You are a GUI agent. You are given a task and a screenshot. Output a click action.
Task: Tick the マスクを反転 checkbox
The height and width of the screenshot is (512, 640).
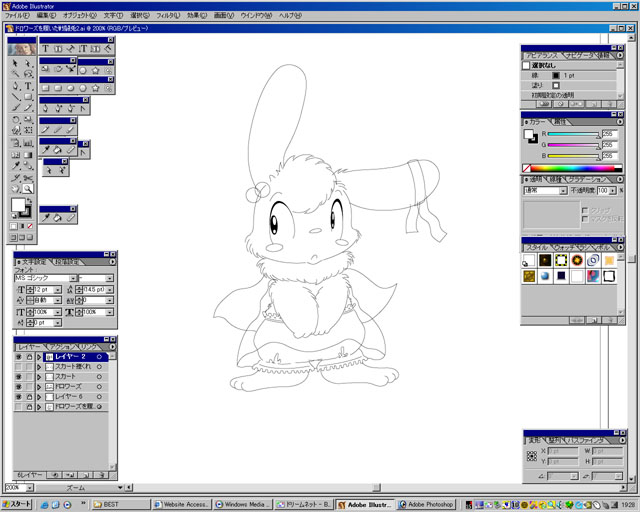tap(584, 219)
